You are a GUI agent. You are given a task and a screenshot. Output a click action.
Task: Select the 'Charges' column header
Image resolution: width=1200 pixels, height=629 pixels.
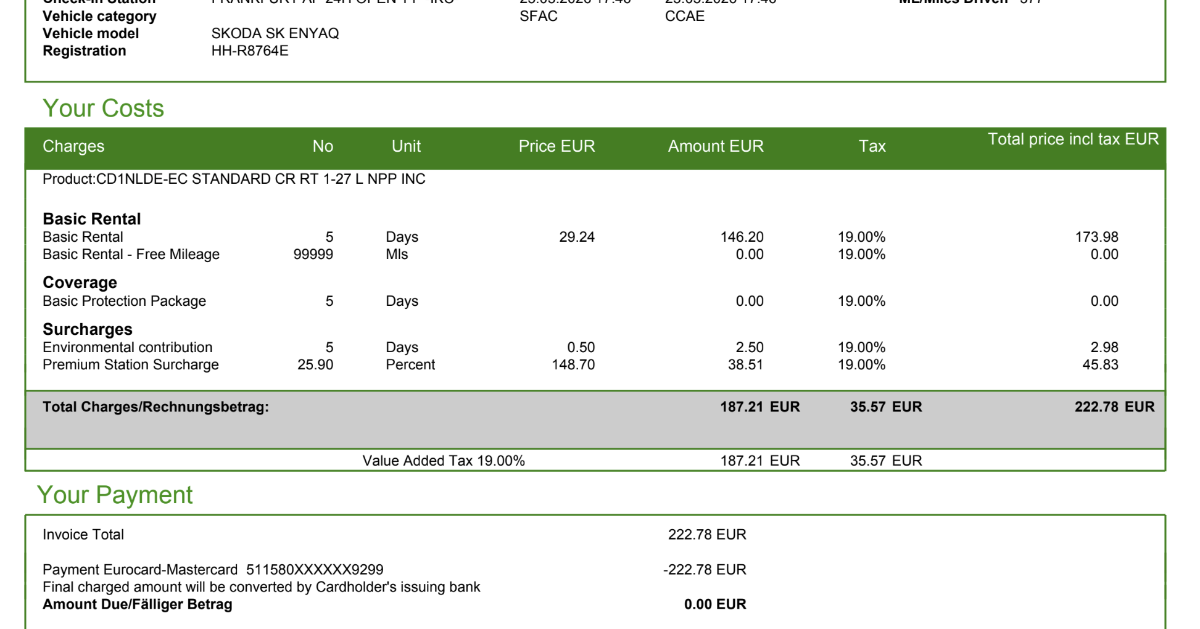(73, 146)
